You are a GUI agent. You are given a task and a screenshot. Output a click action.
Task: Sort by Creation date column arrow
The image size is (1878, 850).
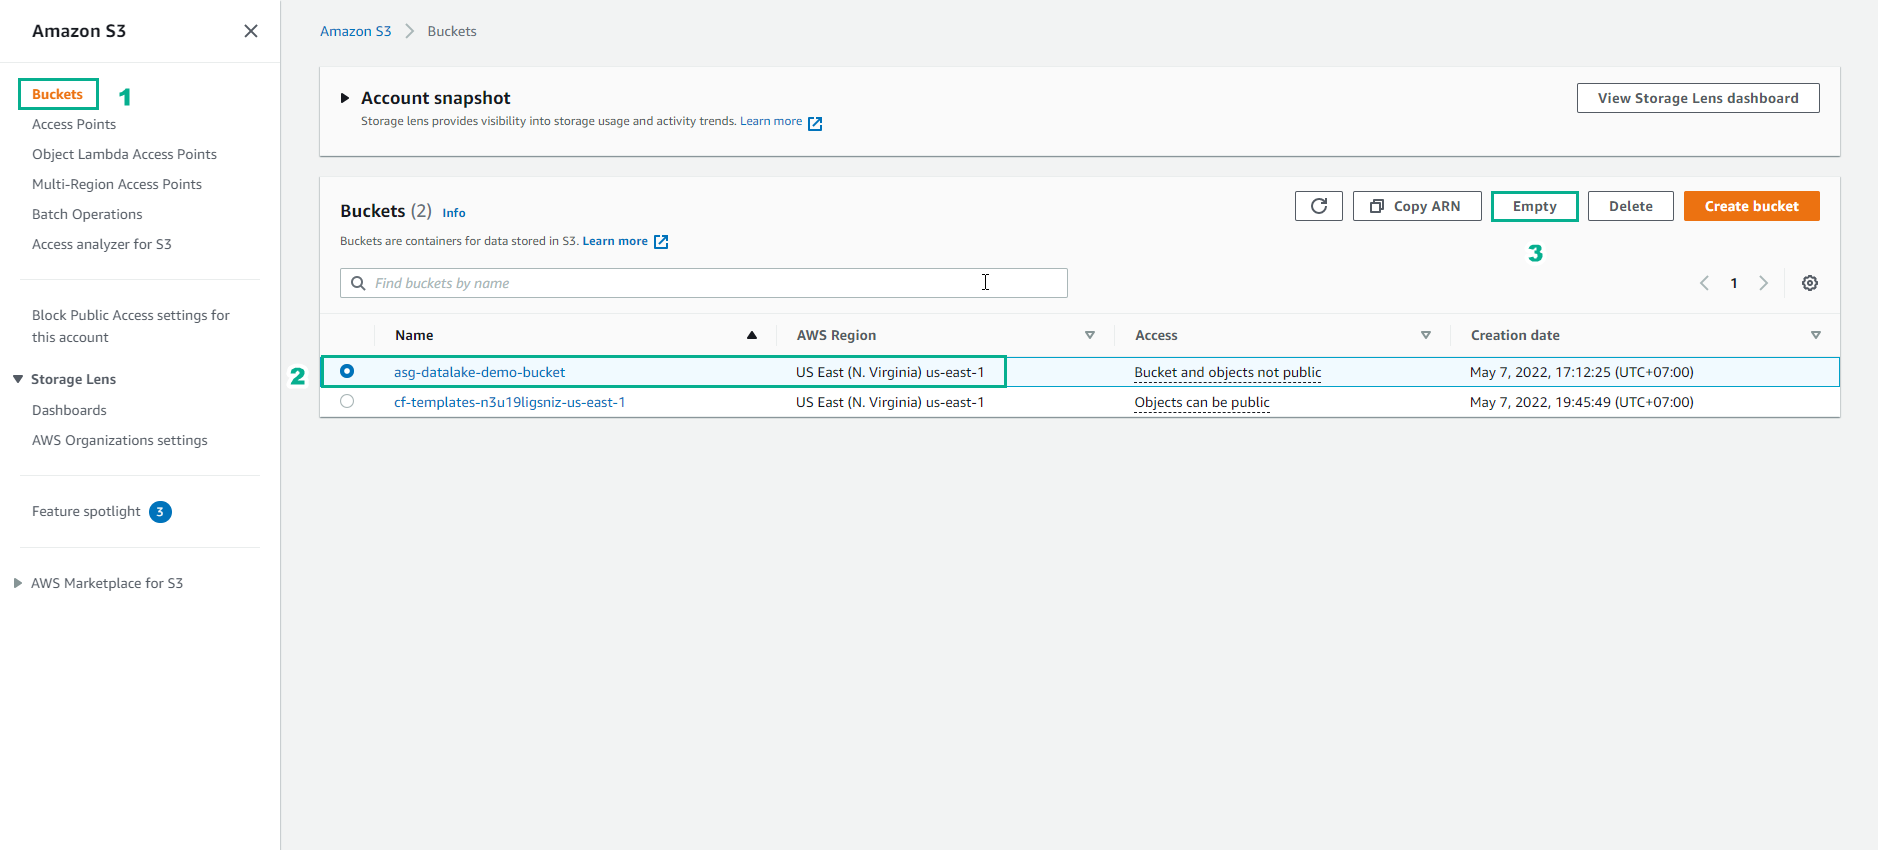coord(1816,335)
